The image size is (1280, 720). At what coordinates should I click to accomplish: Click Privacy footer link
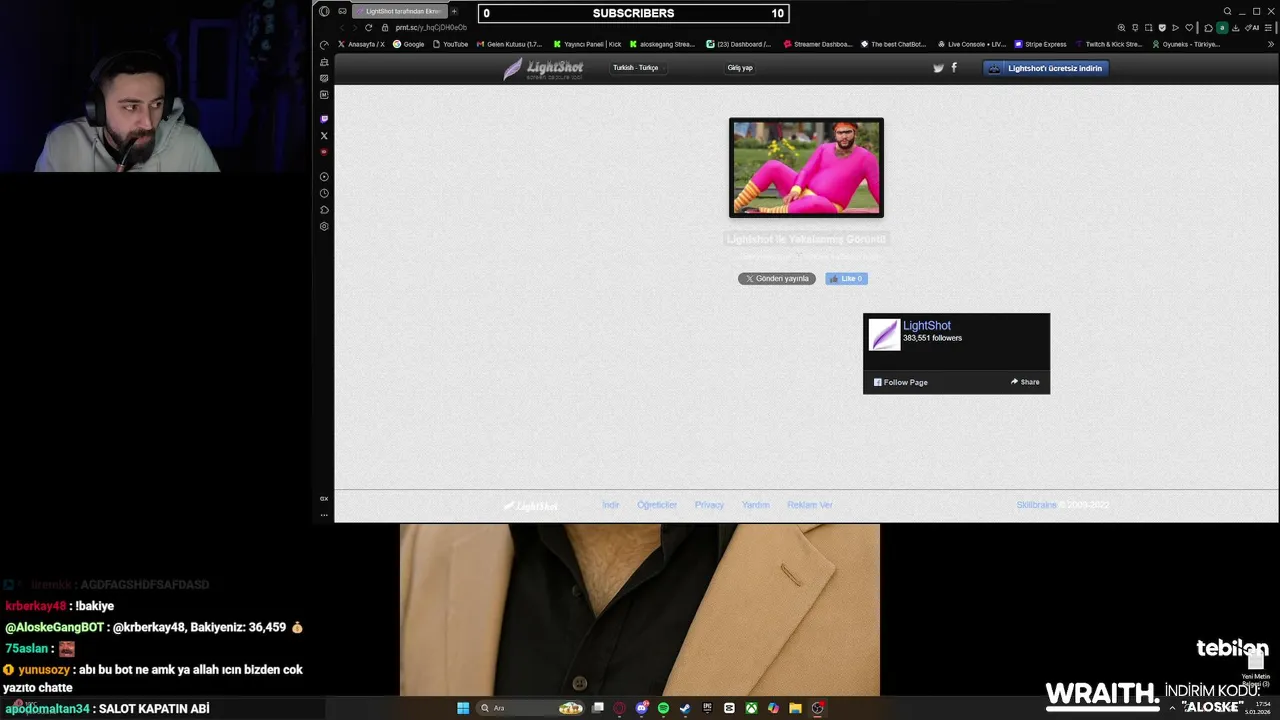click(709, 505)
